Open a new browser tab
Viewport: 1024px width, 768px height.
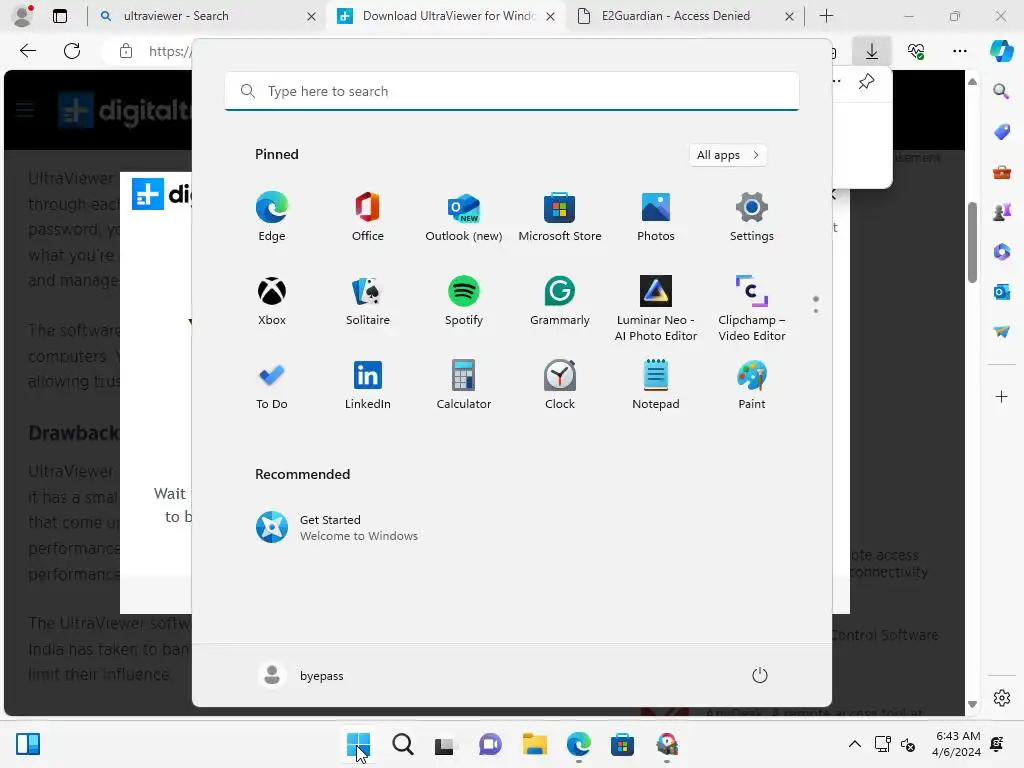point(826,16)
